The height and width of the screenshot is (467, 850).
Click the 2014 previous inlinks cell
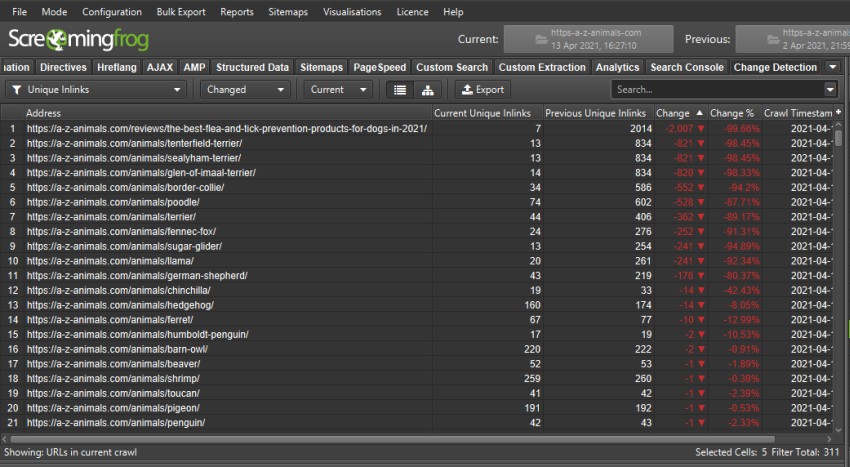[598, 129]
